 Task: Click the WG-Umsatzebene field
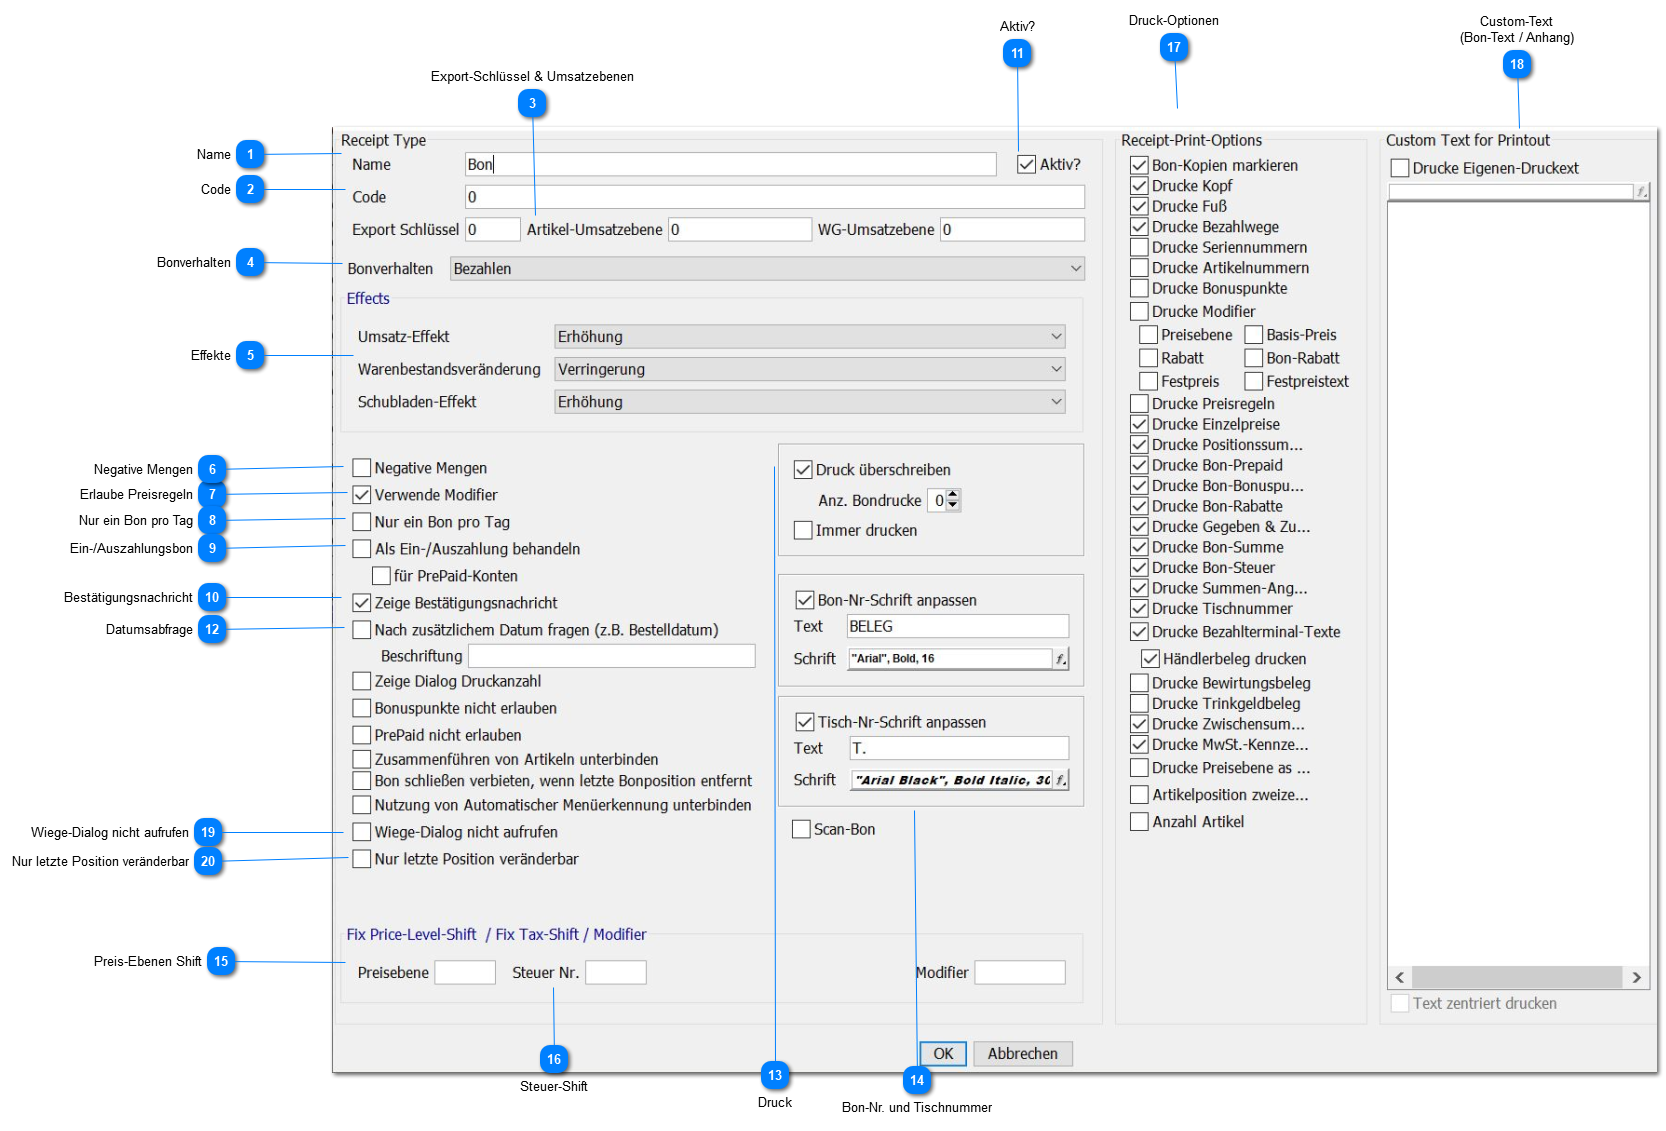point(1012,230)
